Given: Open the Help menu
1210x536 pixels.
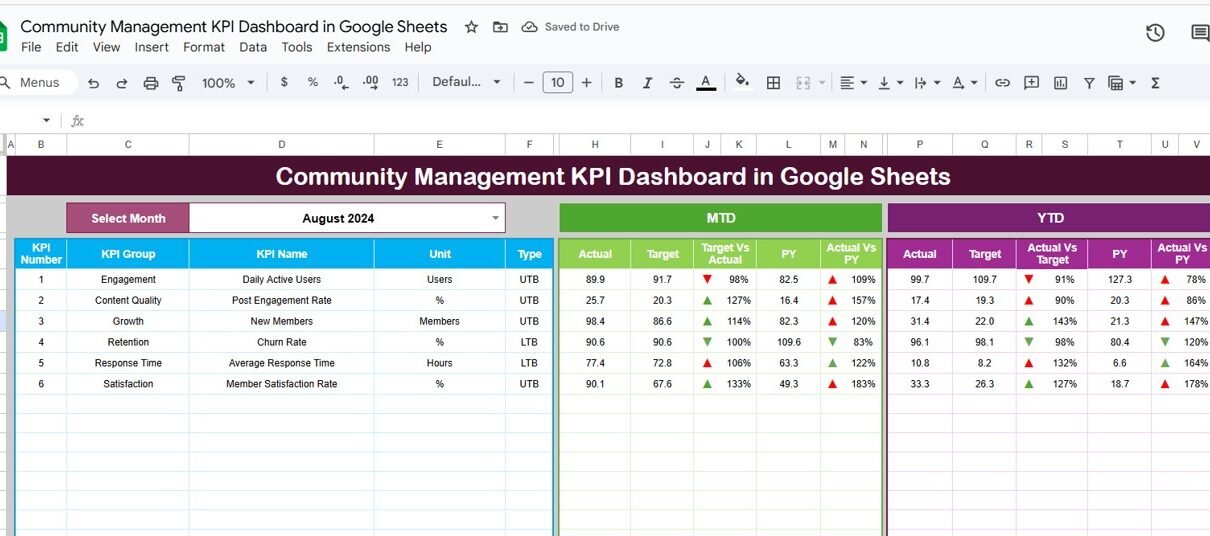Looking at the screenshot, I should click(418, 47).
